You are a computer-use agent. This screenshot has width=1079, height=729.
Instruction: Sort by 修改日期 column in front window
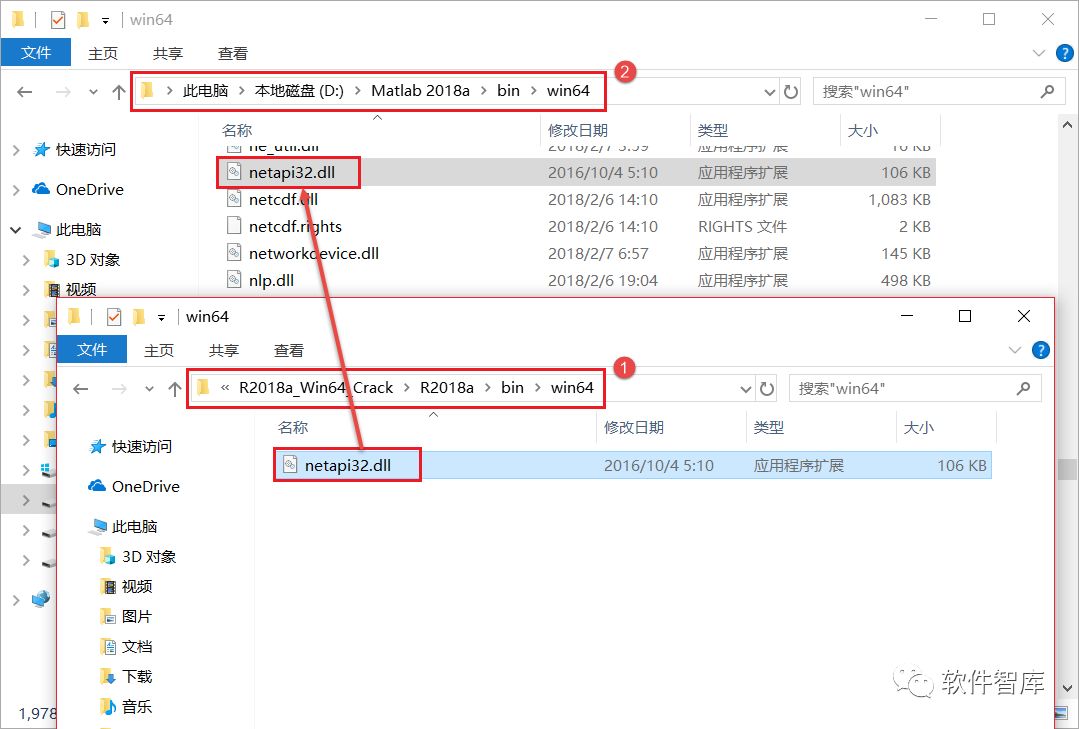(x=634, y=427)
